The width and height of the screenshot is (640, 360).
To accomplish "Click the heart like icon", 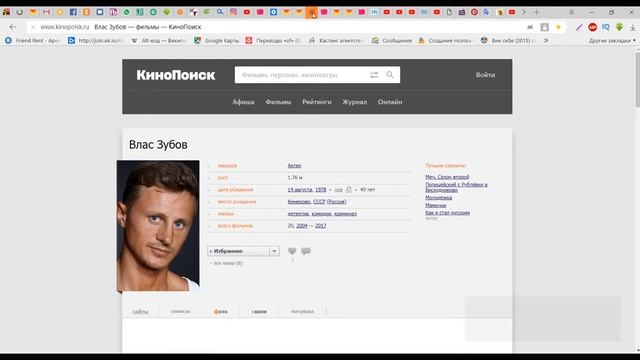I will click(x=292, y=251).
